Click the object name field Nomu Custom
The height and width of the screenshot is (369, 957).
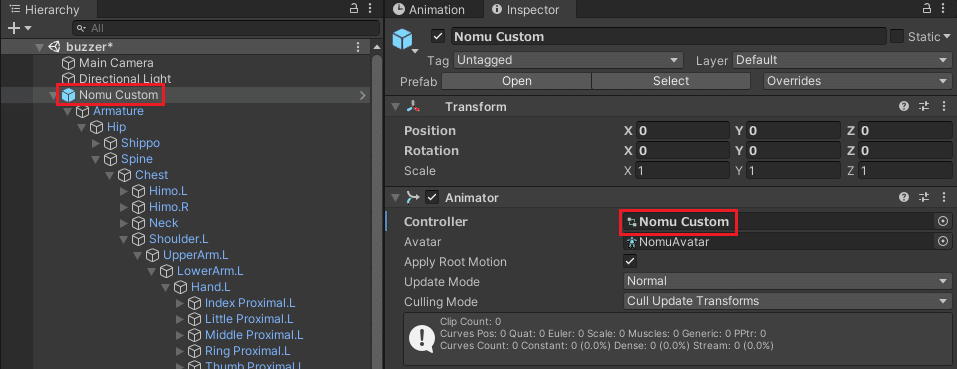click(x=668, y=37)
